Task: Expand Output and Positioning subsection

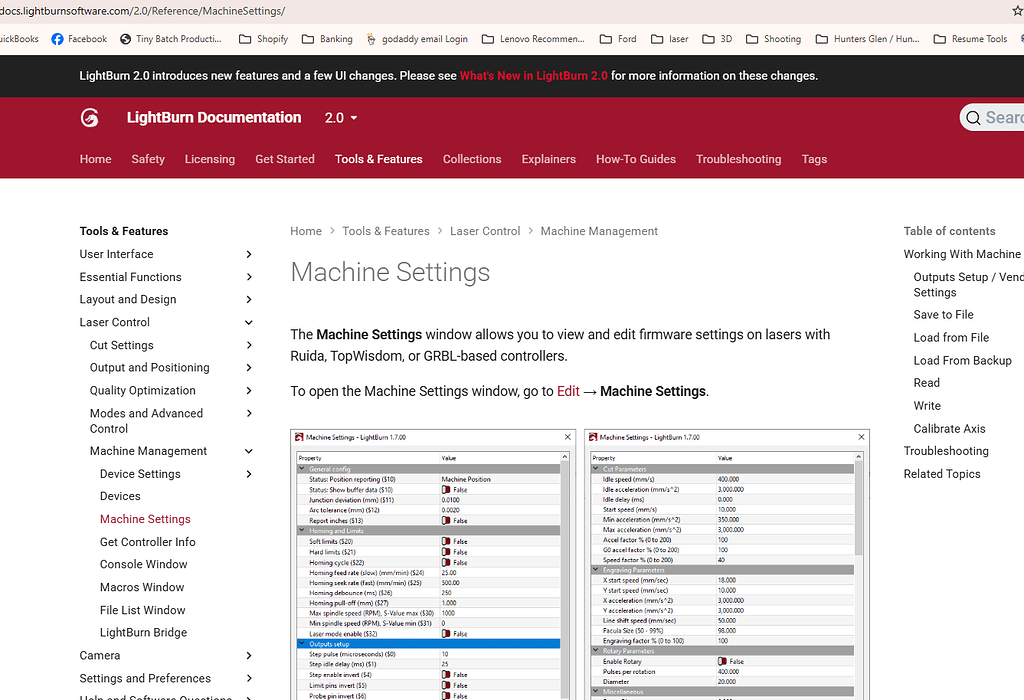Action: pos(249,368)
